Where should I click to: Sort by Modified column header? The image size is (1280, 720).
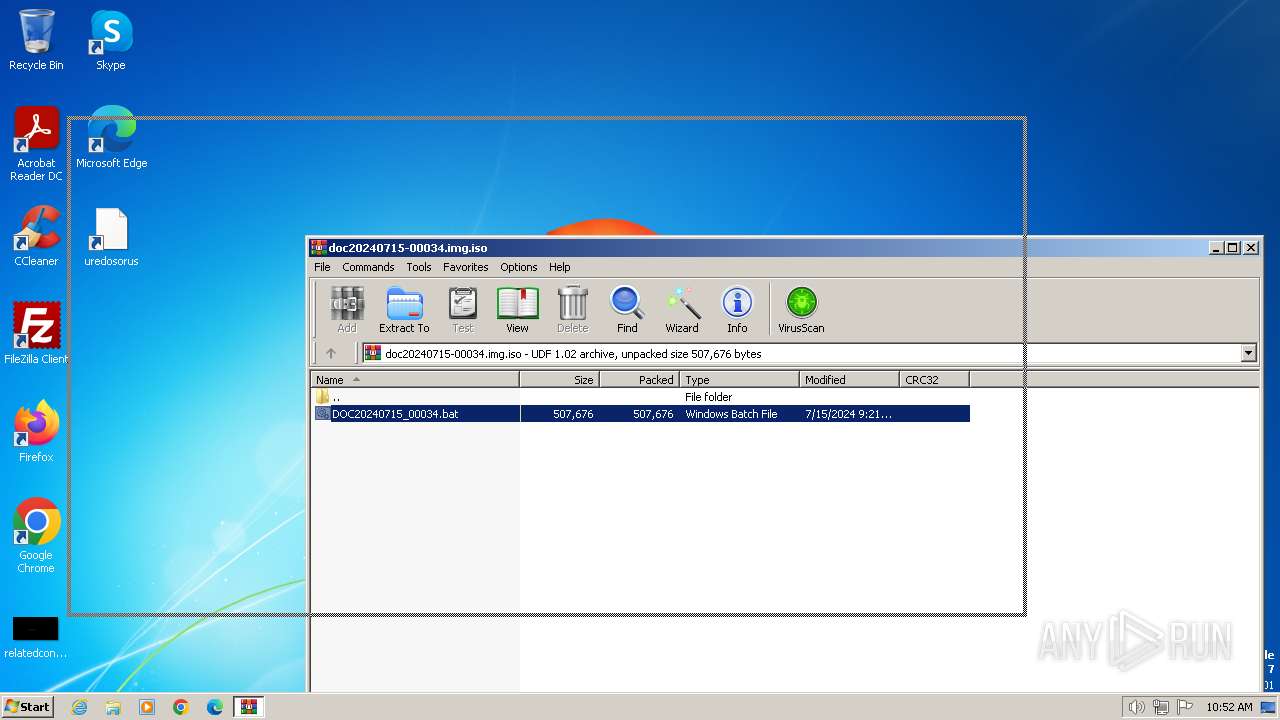point(850,380)
